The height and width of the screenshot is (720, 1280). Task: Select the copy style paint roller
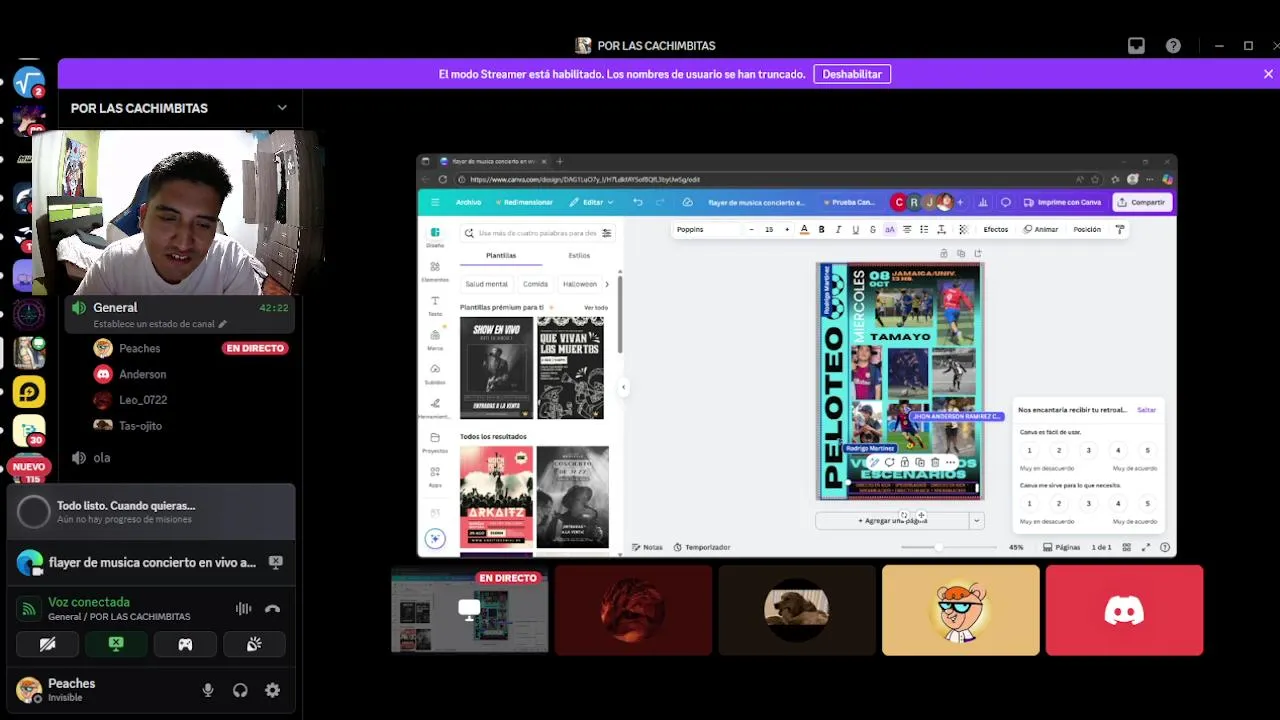click(1120, 229)
